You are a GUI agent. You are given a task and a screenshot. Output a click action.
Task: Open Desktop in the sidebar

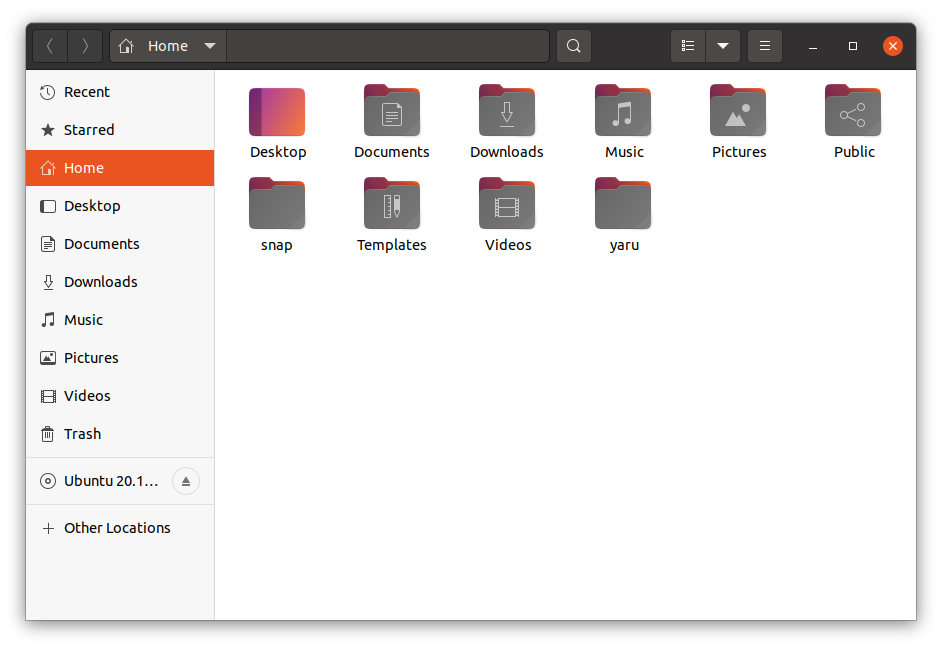pos(120,206)
